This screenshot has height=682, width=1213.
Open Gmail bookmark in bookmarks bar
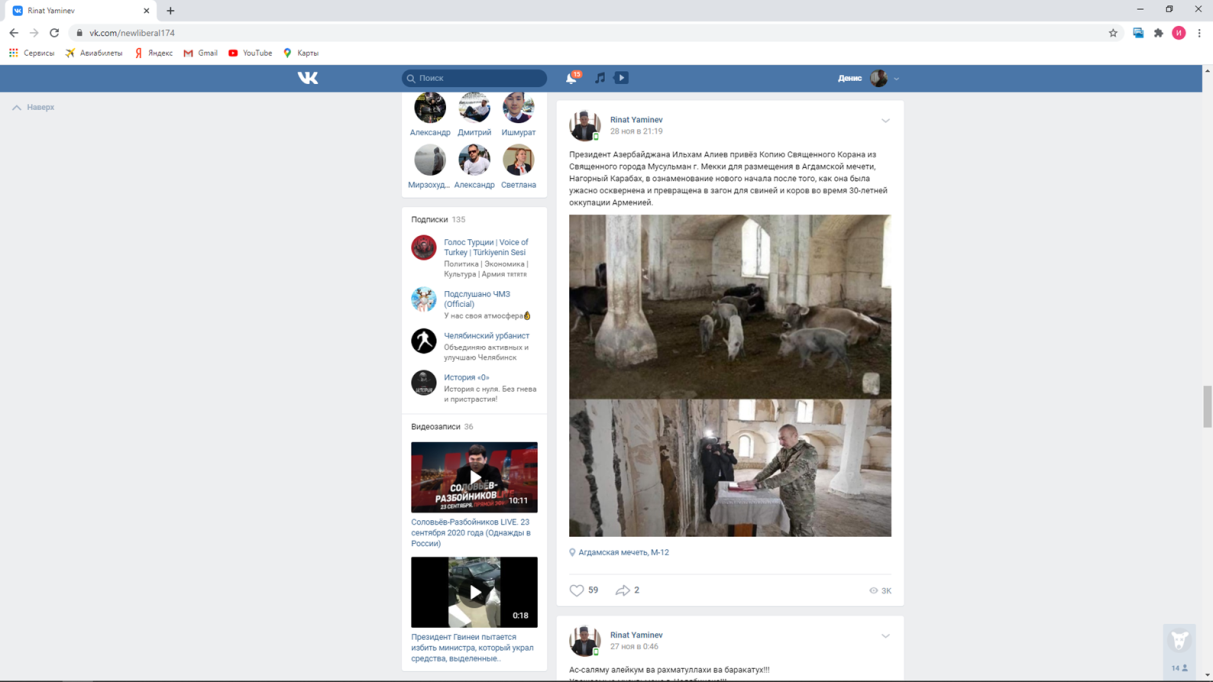(x=201, y=53)
